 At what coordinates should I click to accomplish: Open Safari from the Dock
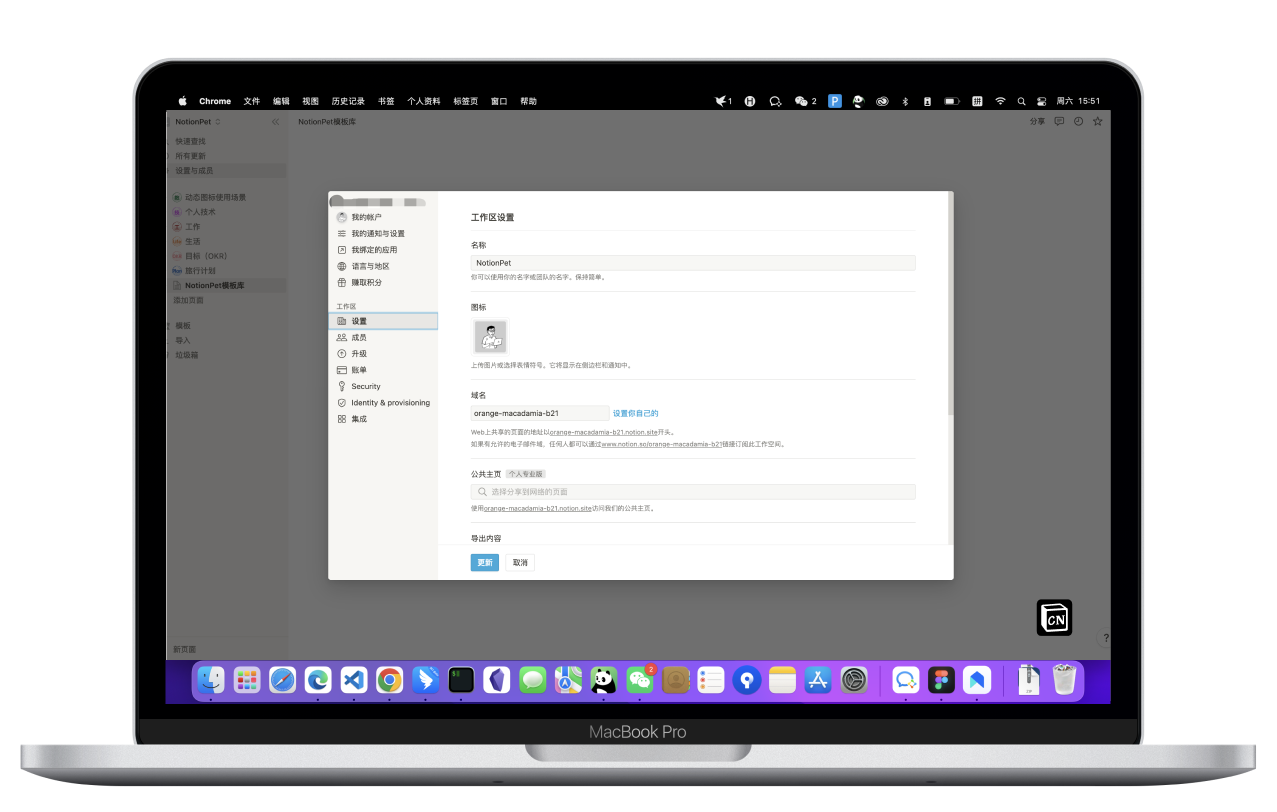(283, 681)
